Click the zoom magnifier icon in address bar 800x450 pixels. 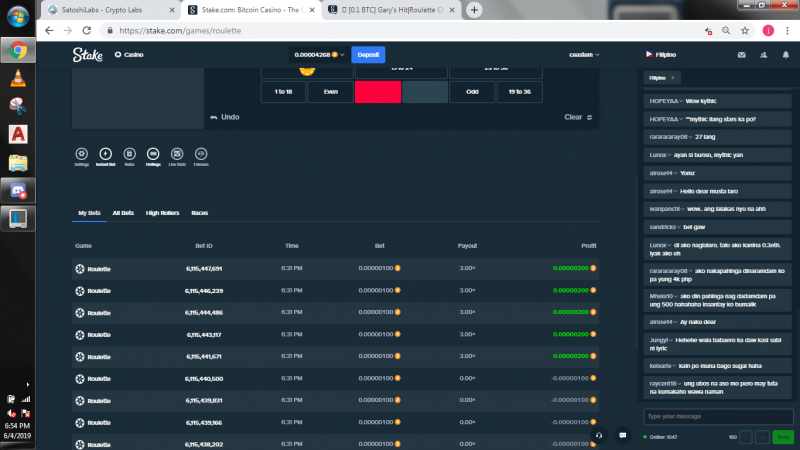(x=726, y=31)
